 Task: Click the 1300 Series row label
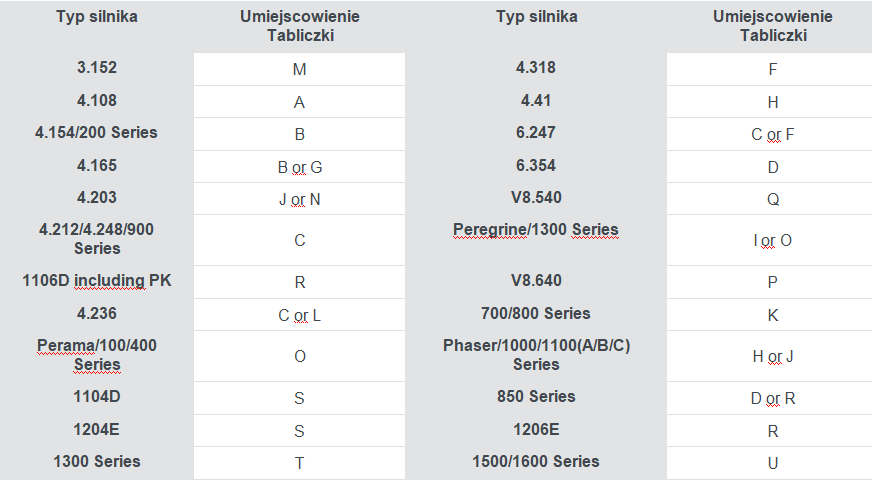pyautogui.click(x=97, y=461)
